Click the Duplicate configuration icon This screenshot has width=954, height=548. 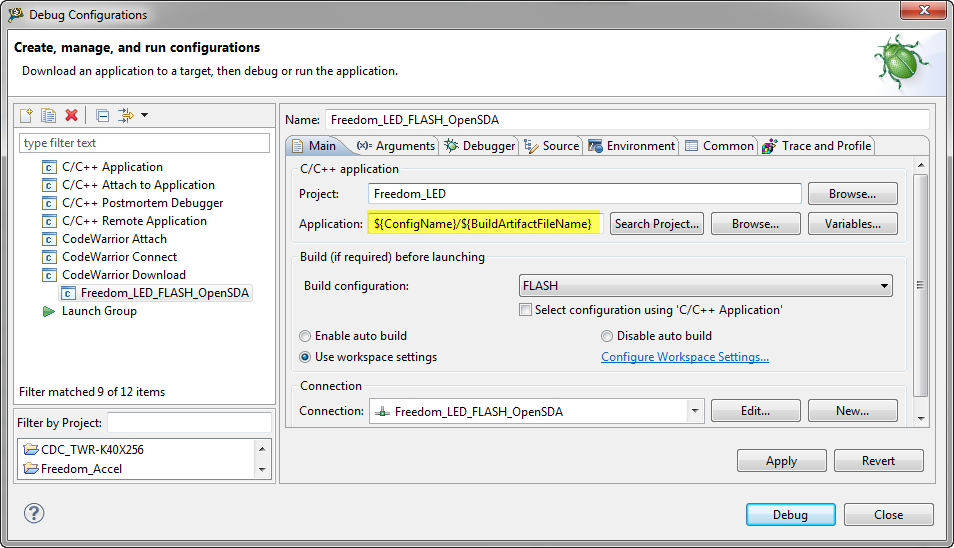(48, 116)
